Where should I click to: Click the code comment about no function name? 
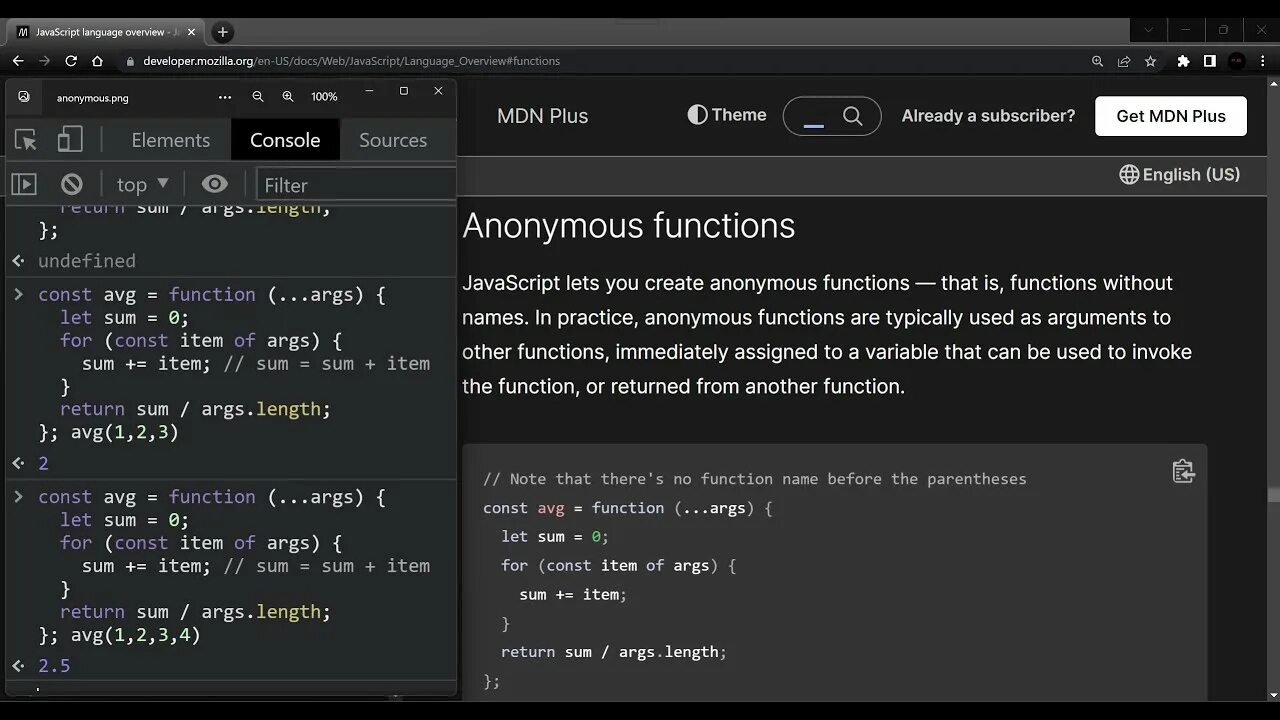coord(755,479)
